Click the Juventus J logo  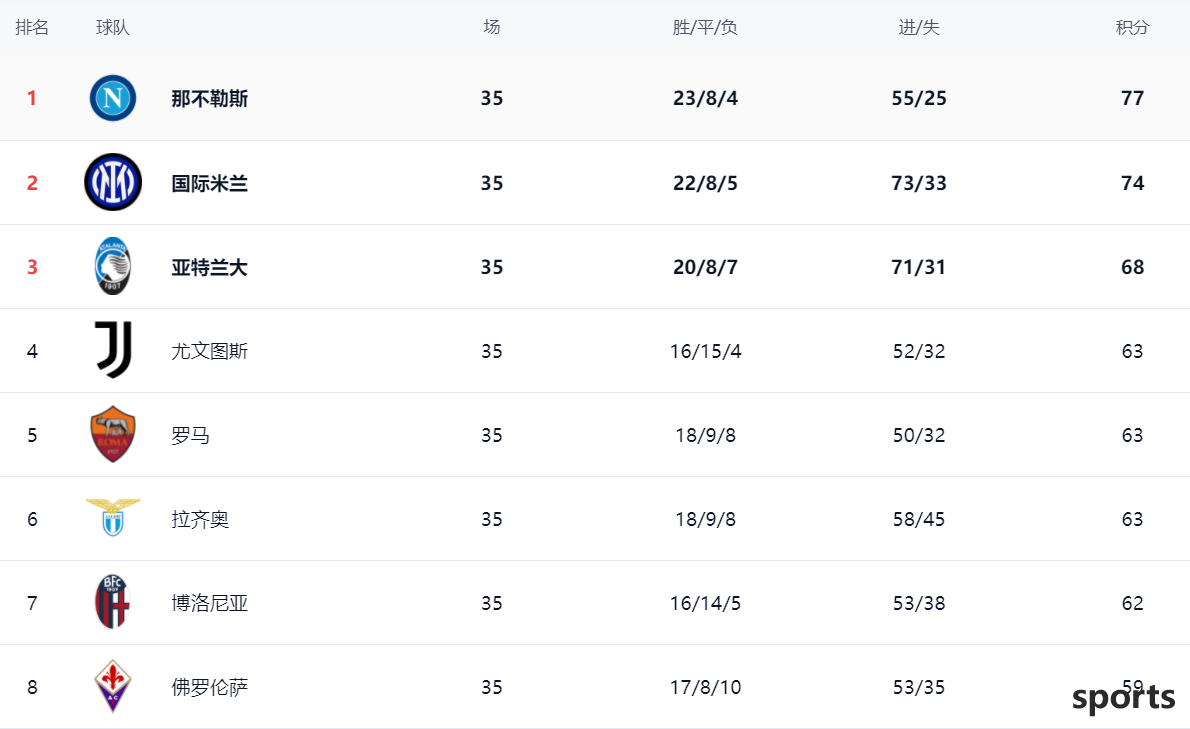114,350
